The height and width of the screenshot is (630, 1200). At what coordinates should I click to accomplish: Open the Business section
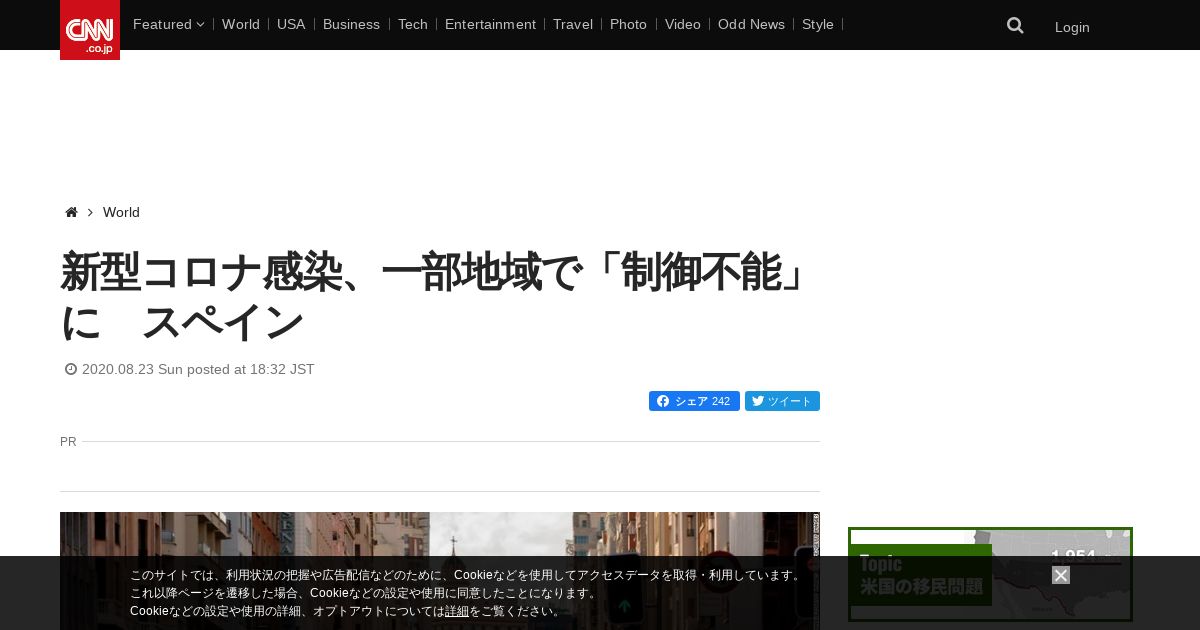point(351,24)
